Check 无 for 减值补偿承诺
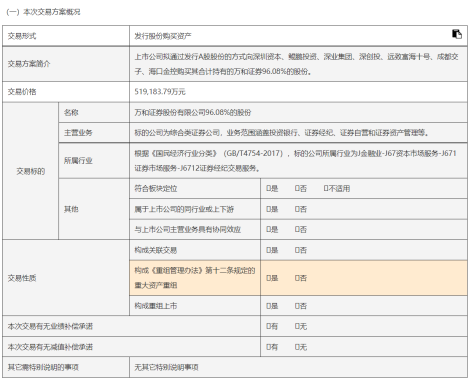 point(297,347)
